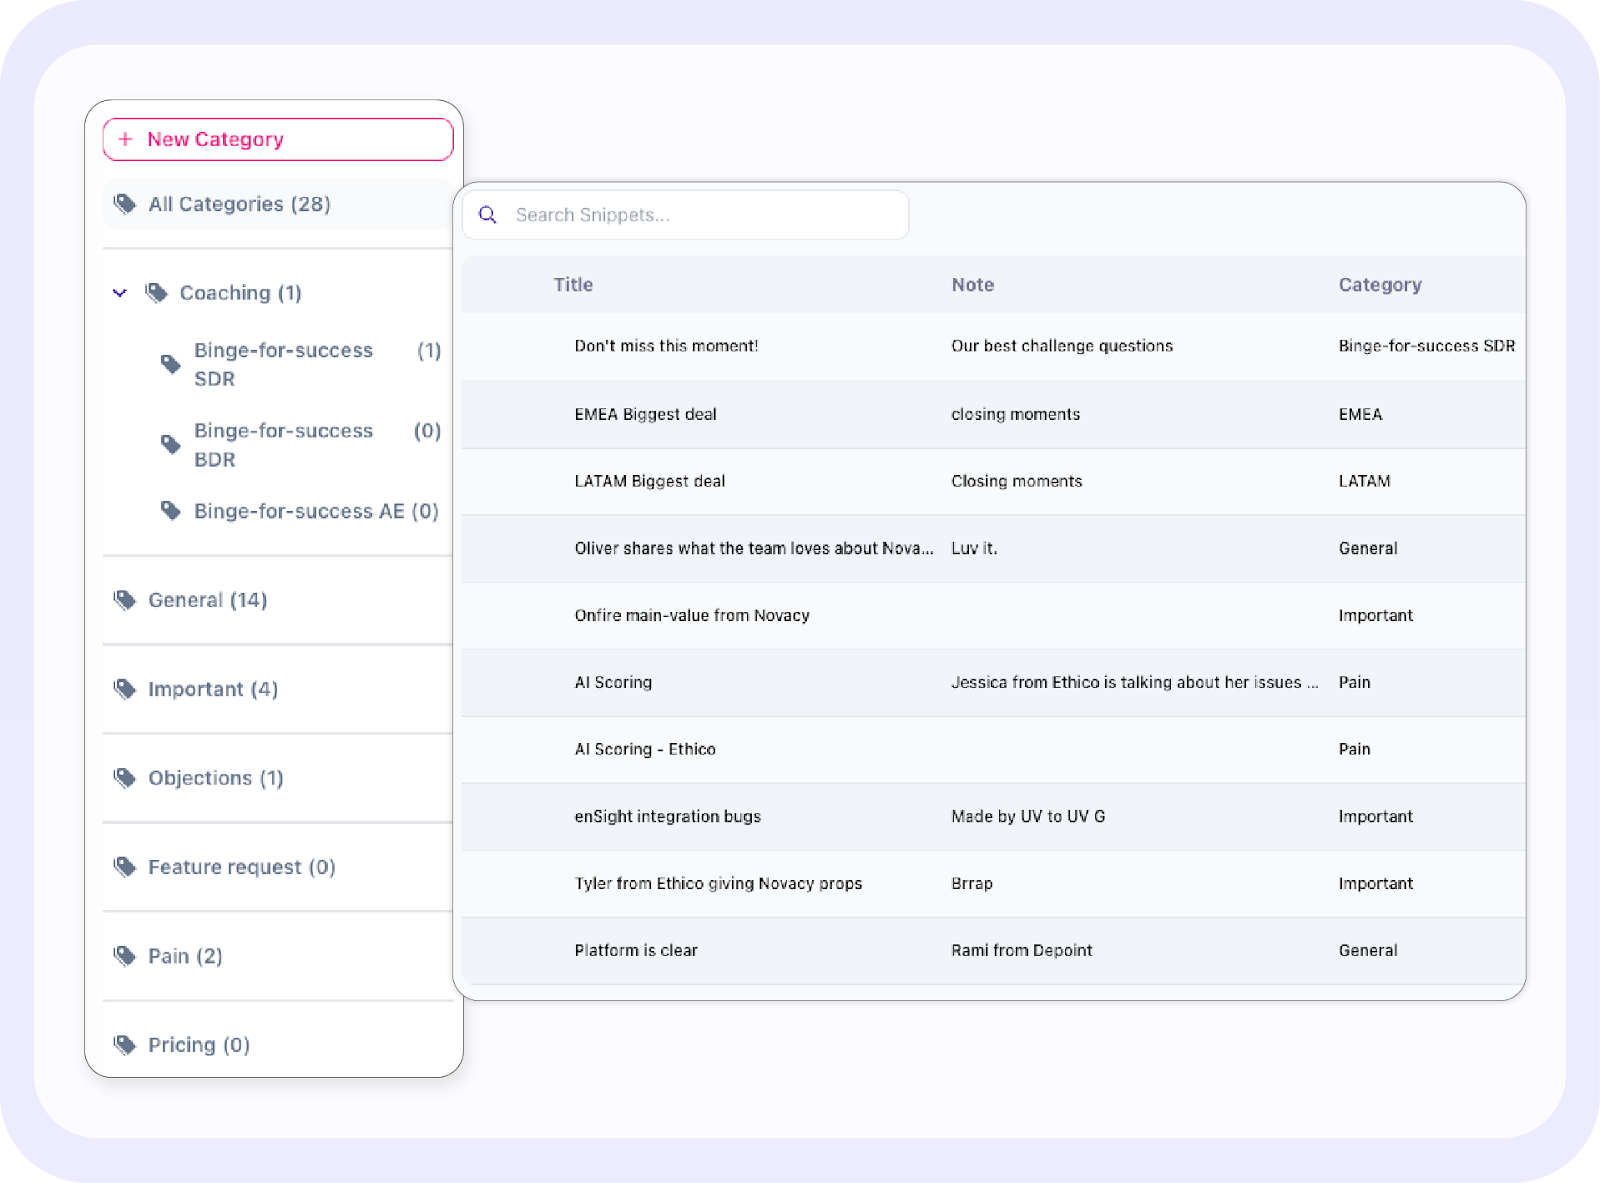Viewport: 1600px width, 1183px height.
Task: Click the 'Brrap' note
Action: tap(972, 883)
